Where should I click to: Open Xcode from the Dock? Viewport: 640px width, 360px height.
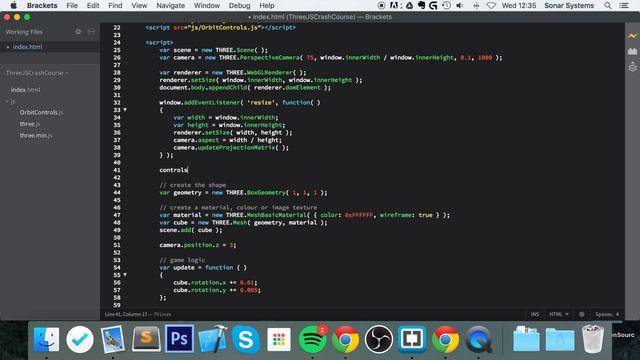coord(213,339)
